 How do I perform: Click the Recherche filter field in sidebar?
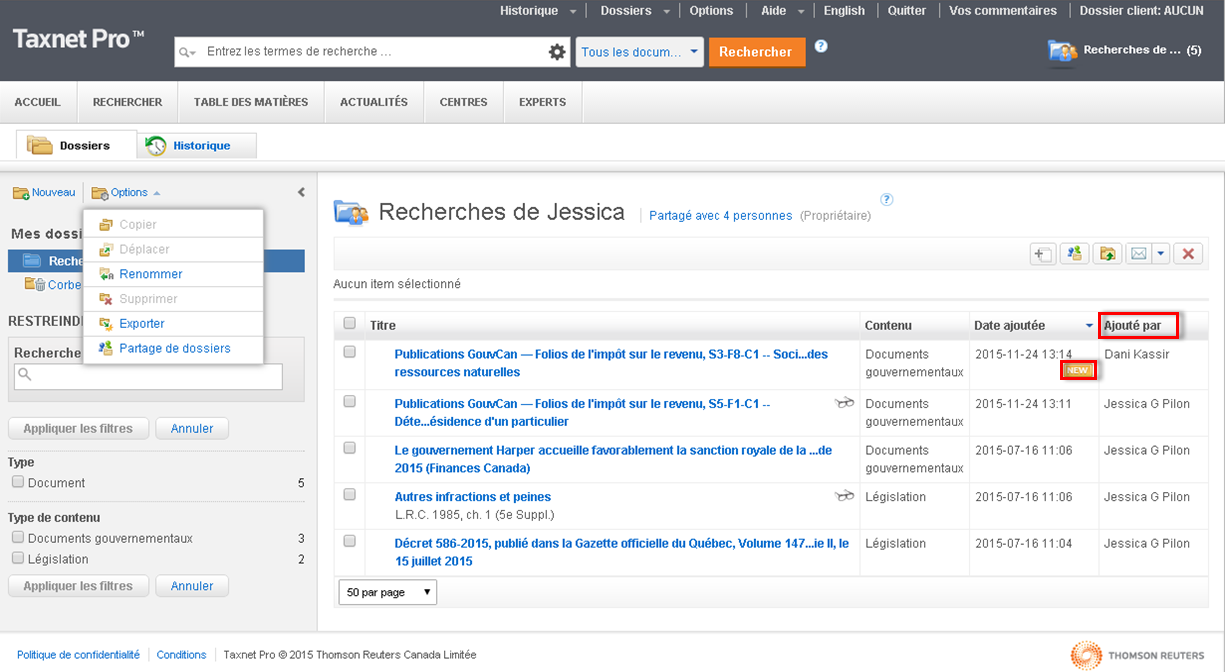148,376
